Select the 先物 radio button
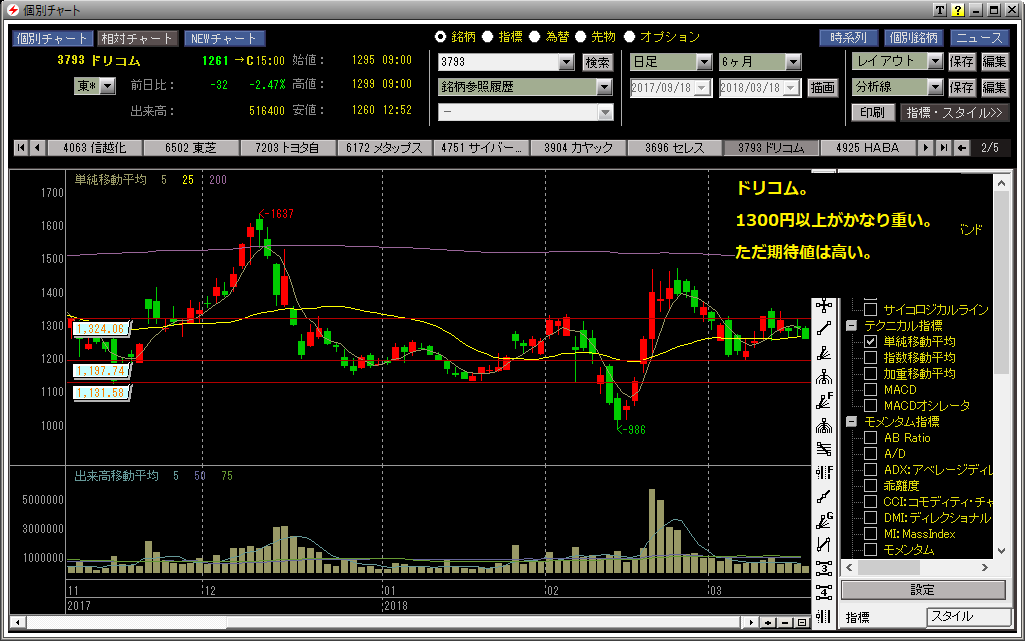This screenshot has width=1025, height=641. pyautogui.click(x=580, y=37)
